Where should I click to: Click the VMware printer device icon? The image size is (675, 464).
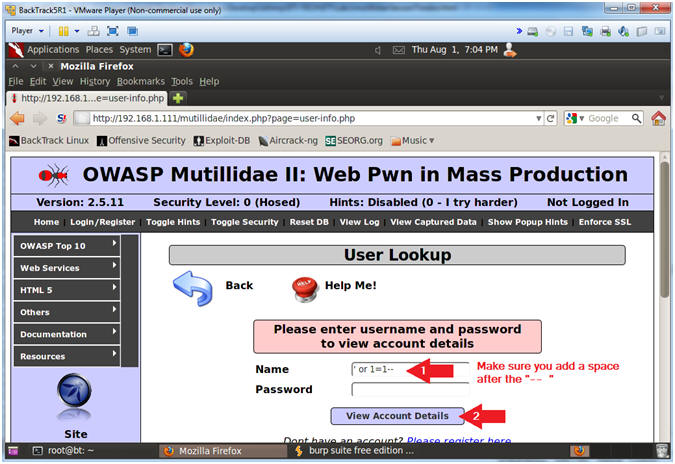pyautogui.click(x=605, y=31)
